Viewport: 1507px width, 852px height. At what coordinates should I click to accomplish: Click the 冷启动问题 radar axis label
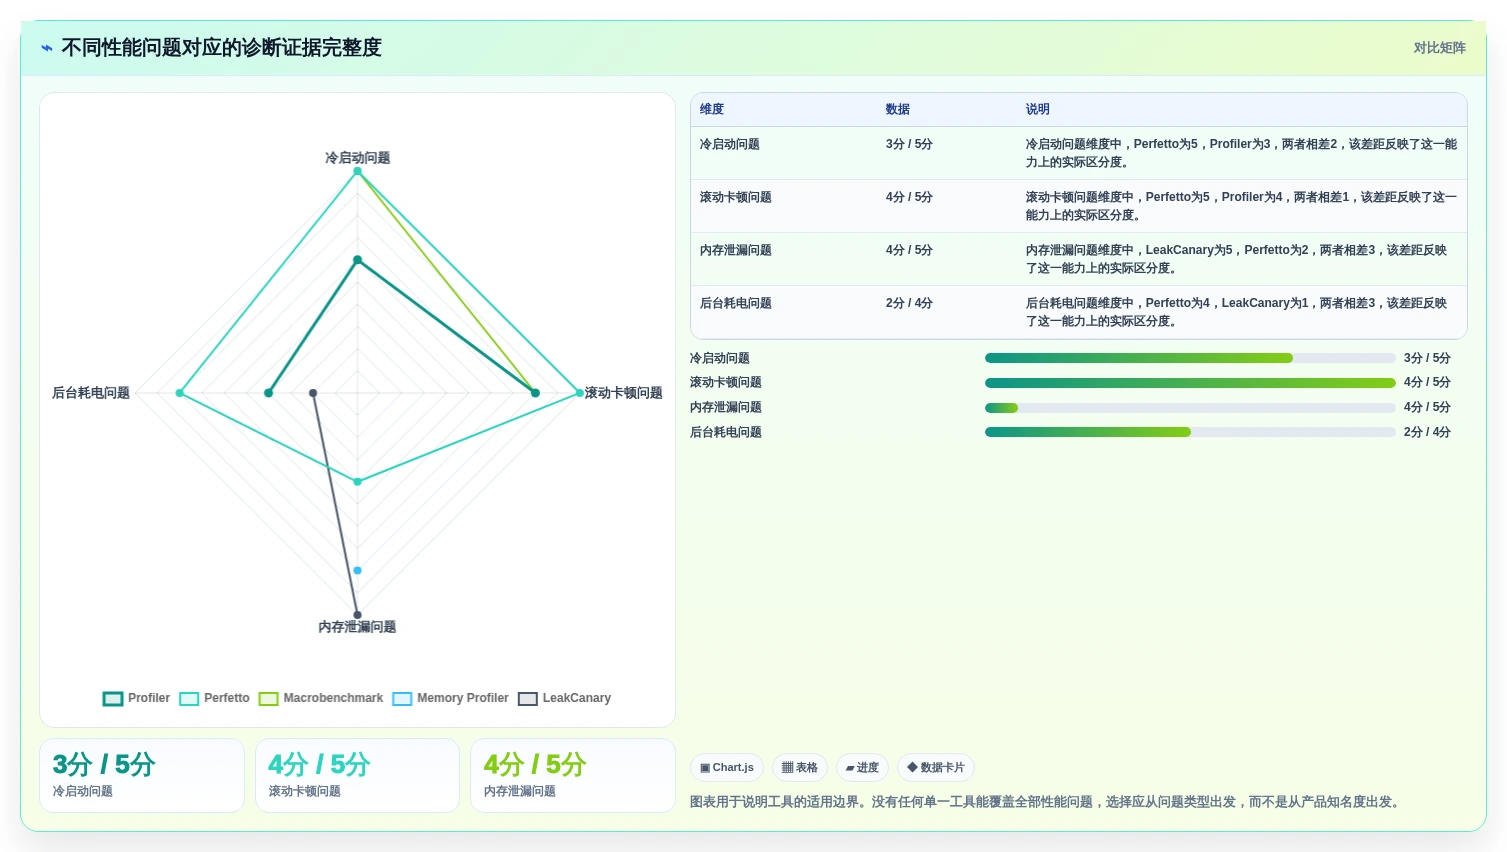click(357, 158)
